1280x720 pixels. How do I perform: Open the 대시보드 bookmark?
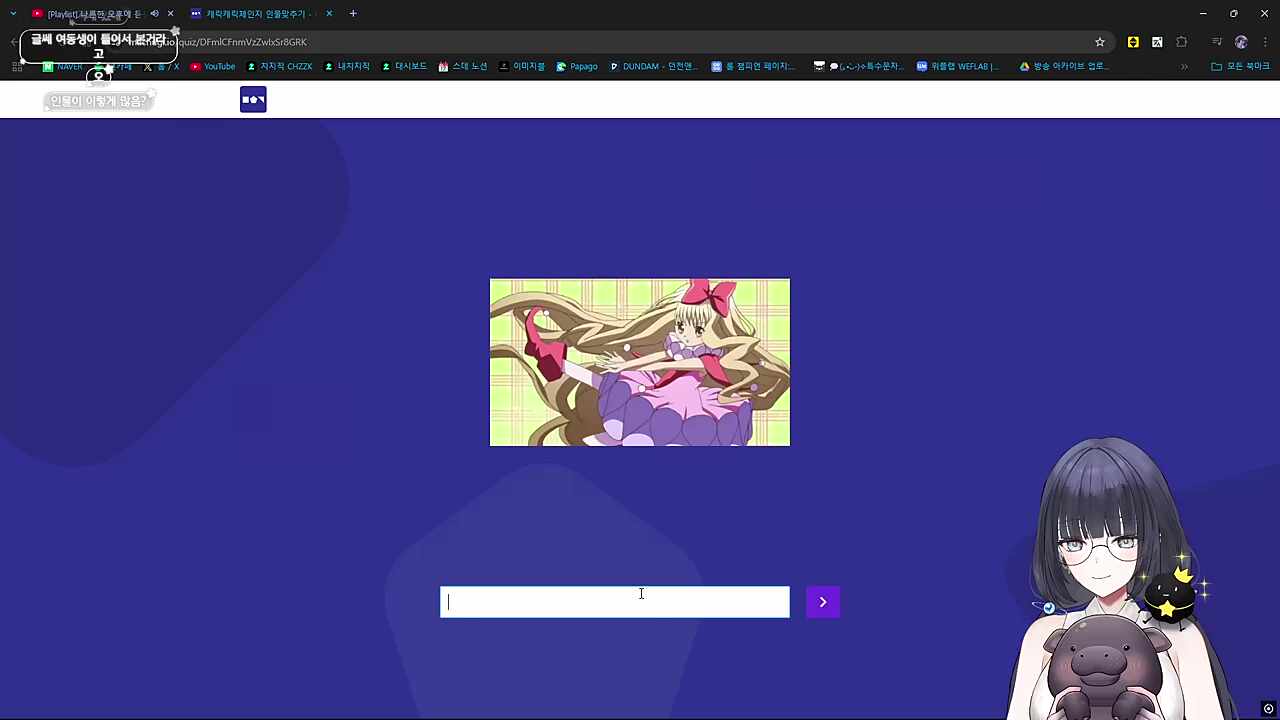point(404,67)
